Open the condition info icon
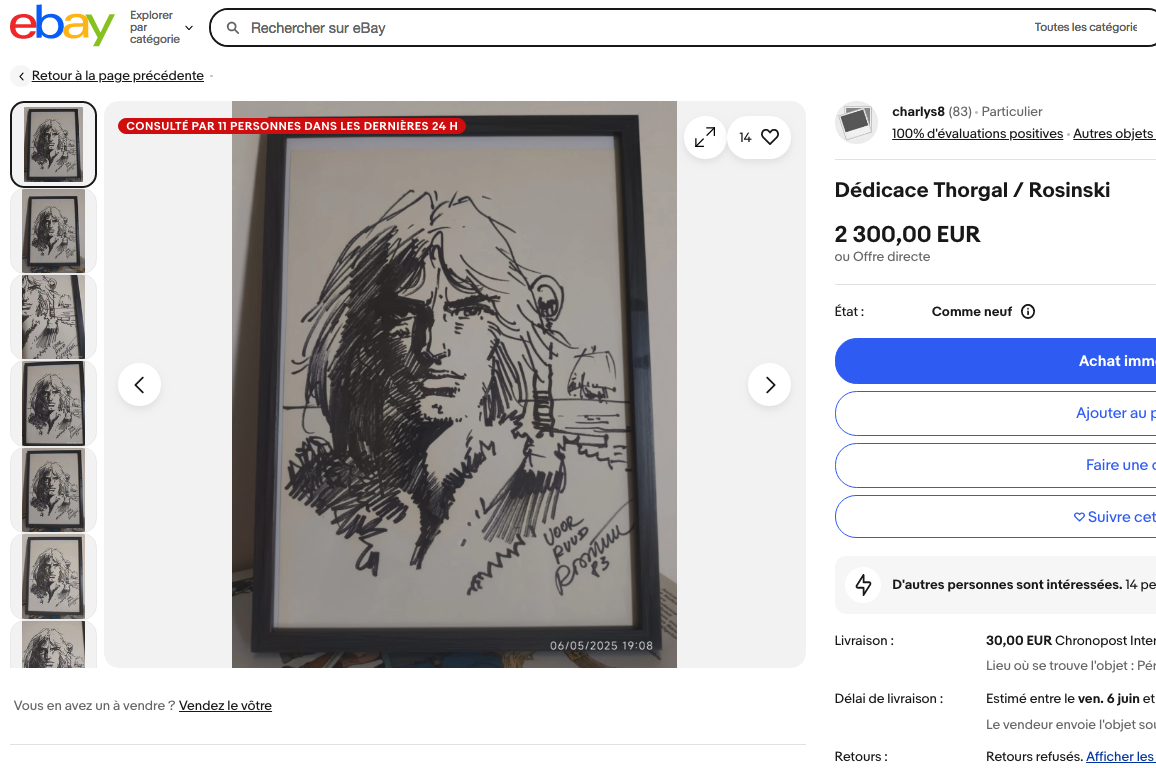 (1028, 311)
